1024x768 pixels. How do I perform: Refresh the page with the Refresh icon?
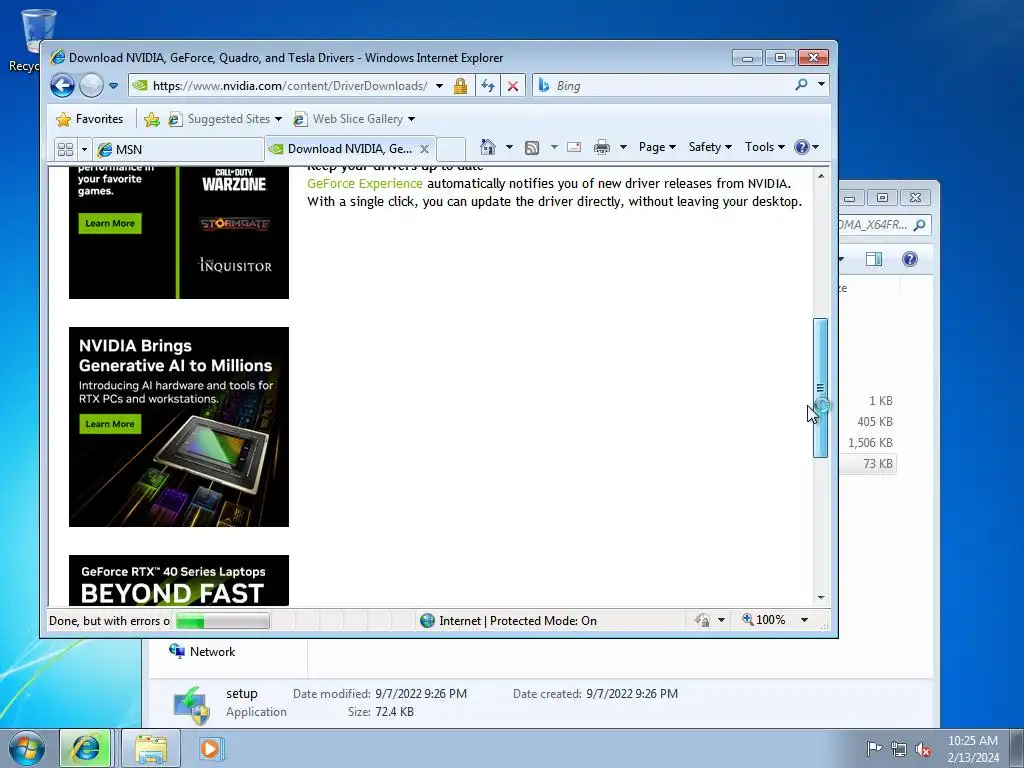(488, 86)
